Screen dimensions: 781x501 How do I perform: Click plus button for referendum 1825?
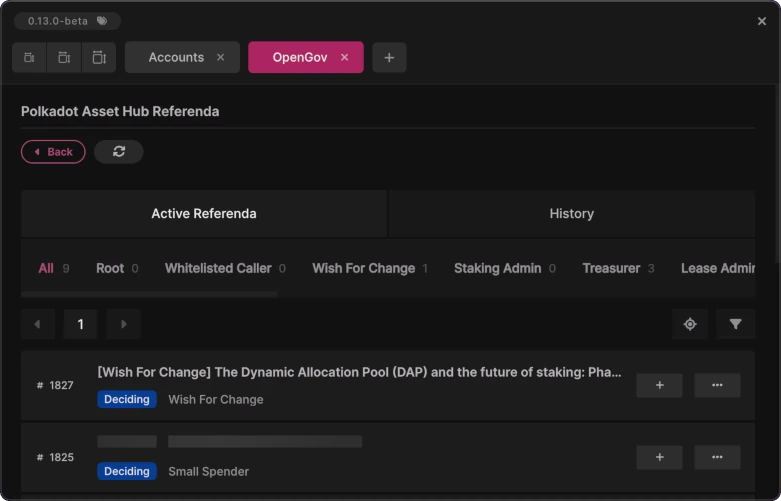tap(659, 457)
